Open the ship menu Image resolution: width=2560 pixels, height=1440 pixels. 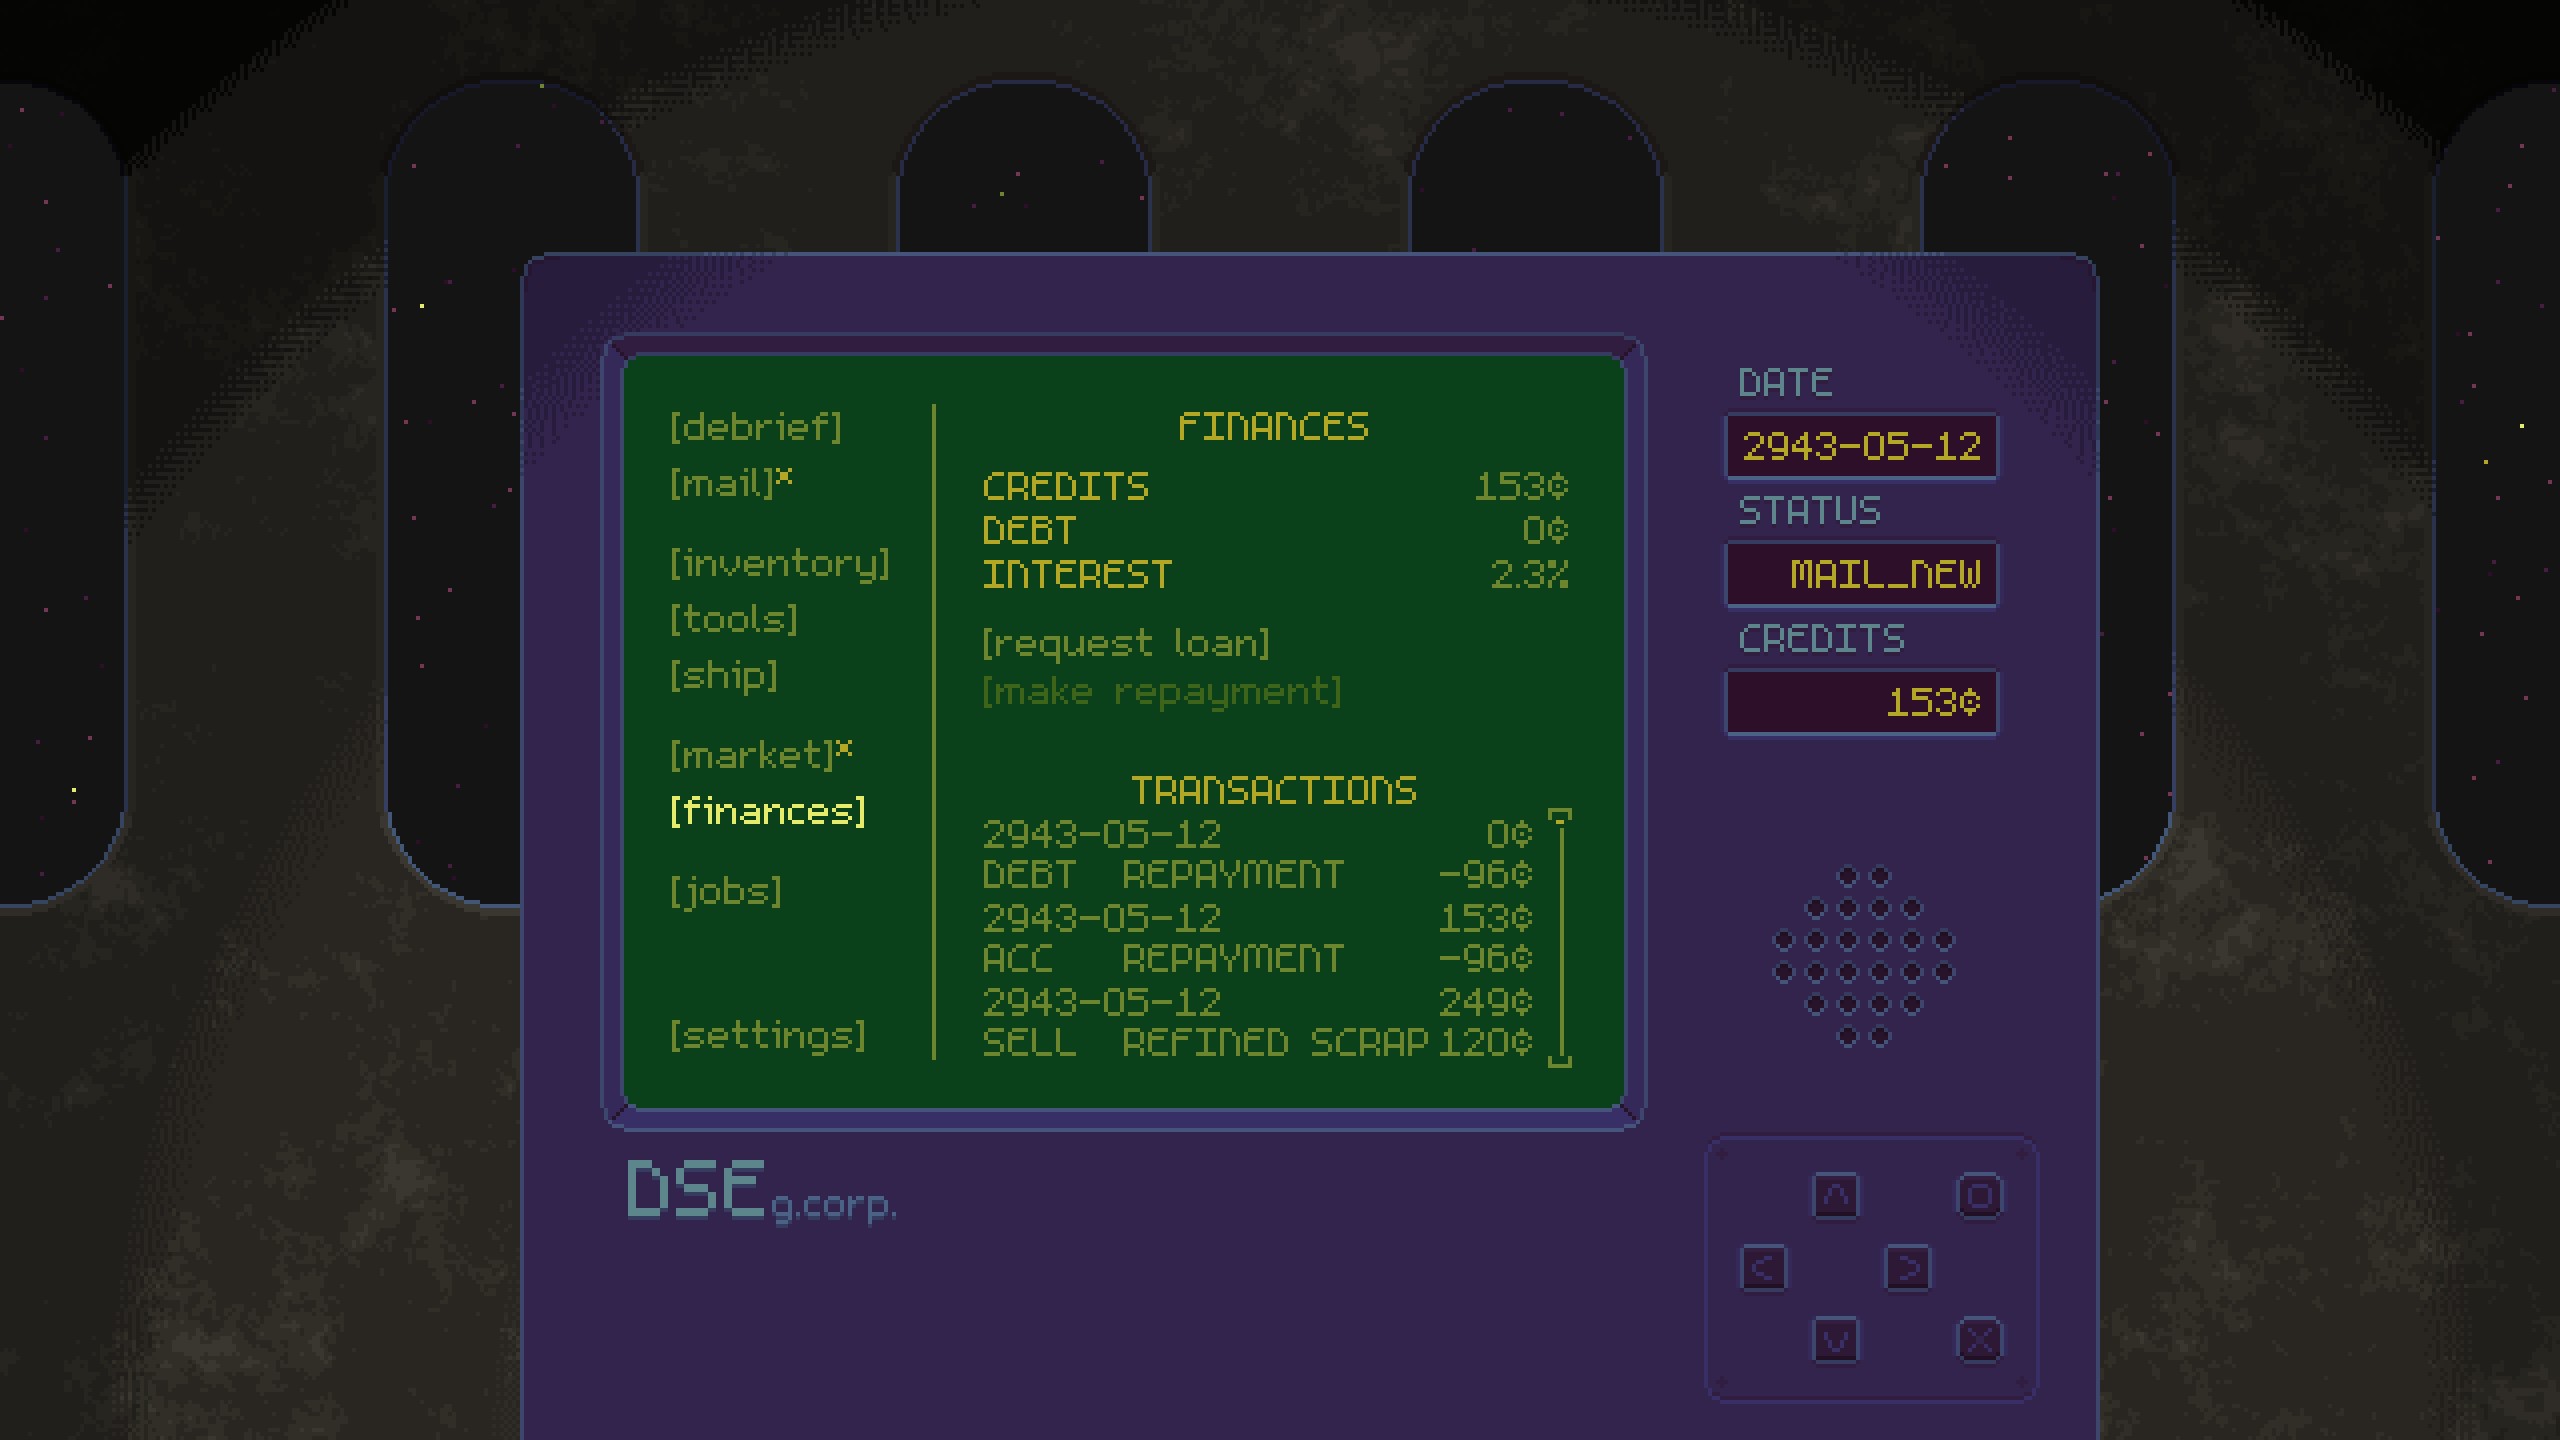click(724, 675)
